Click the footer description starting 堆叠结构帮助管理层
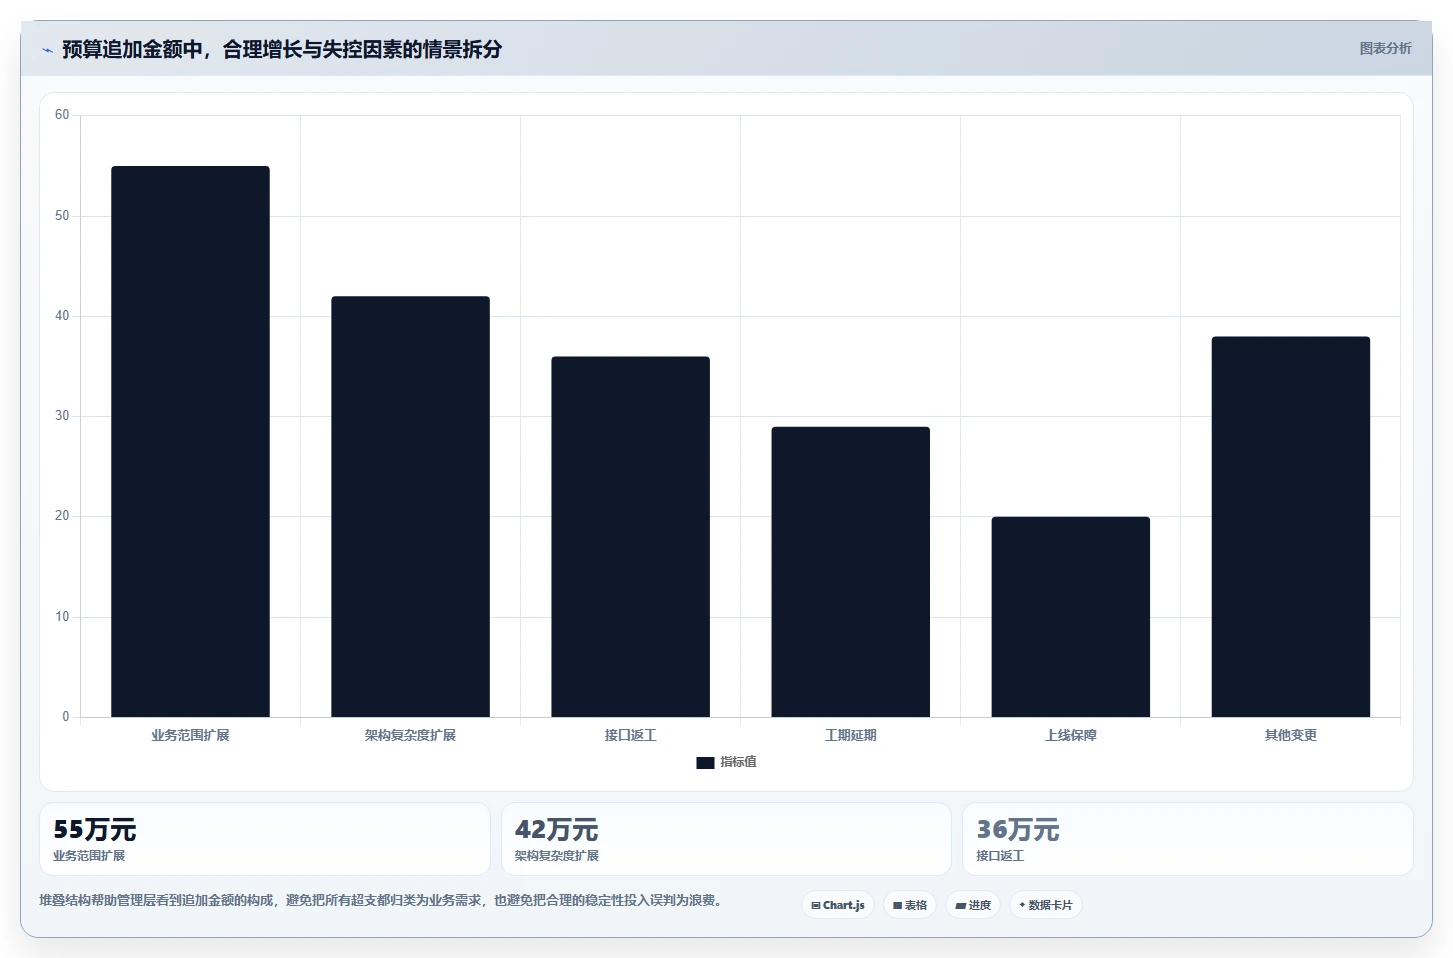1453x958 pixels. click(x=380, y=900)
